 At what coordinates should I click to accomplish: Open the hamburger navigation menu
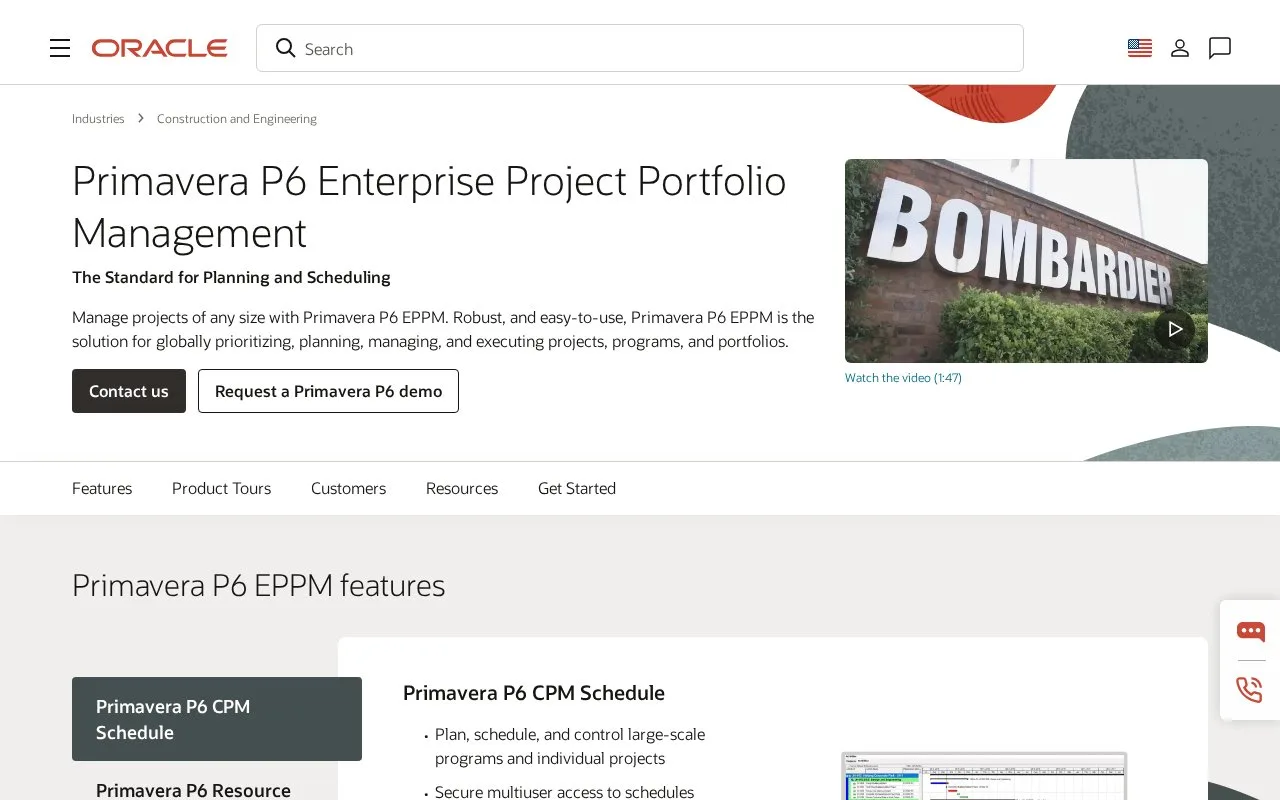coord(60,48)
